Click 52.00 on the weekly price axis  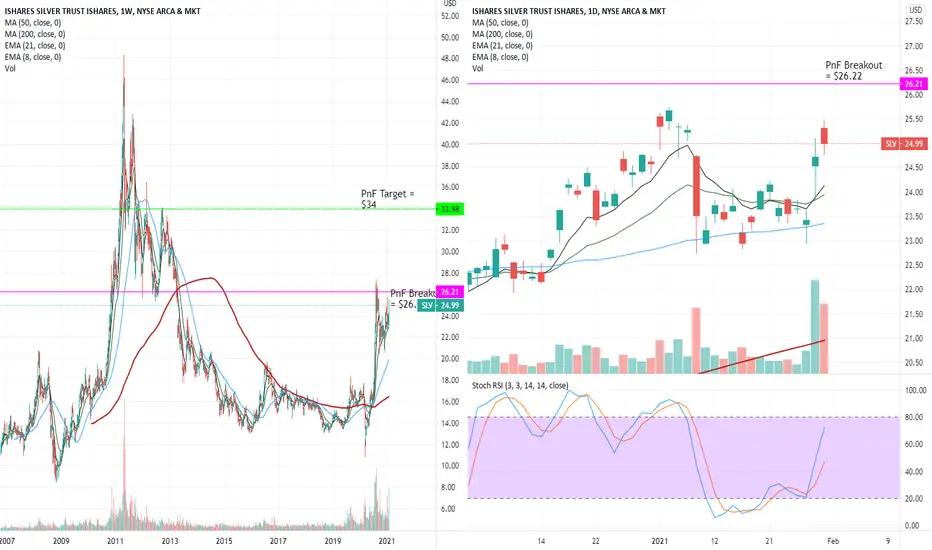pyautogui.click(x=450, y=16)
